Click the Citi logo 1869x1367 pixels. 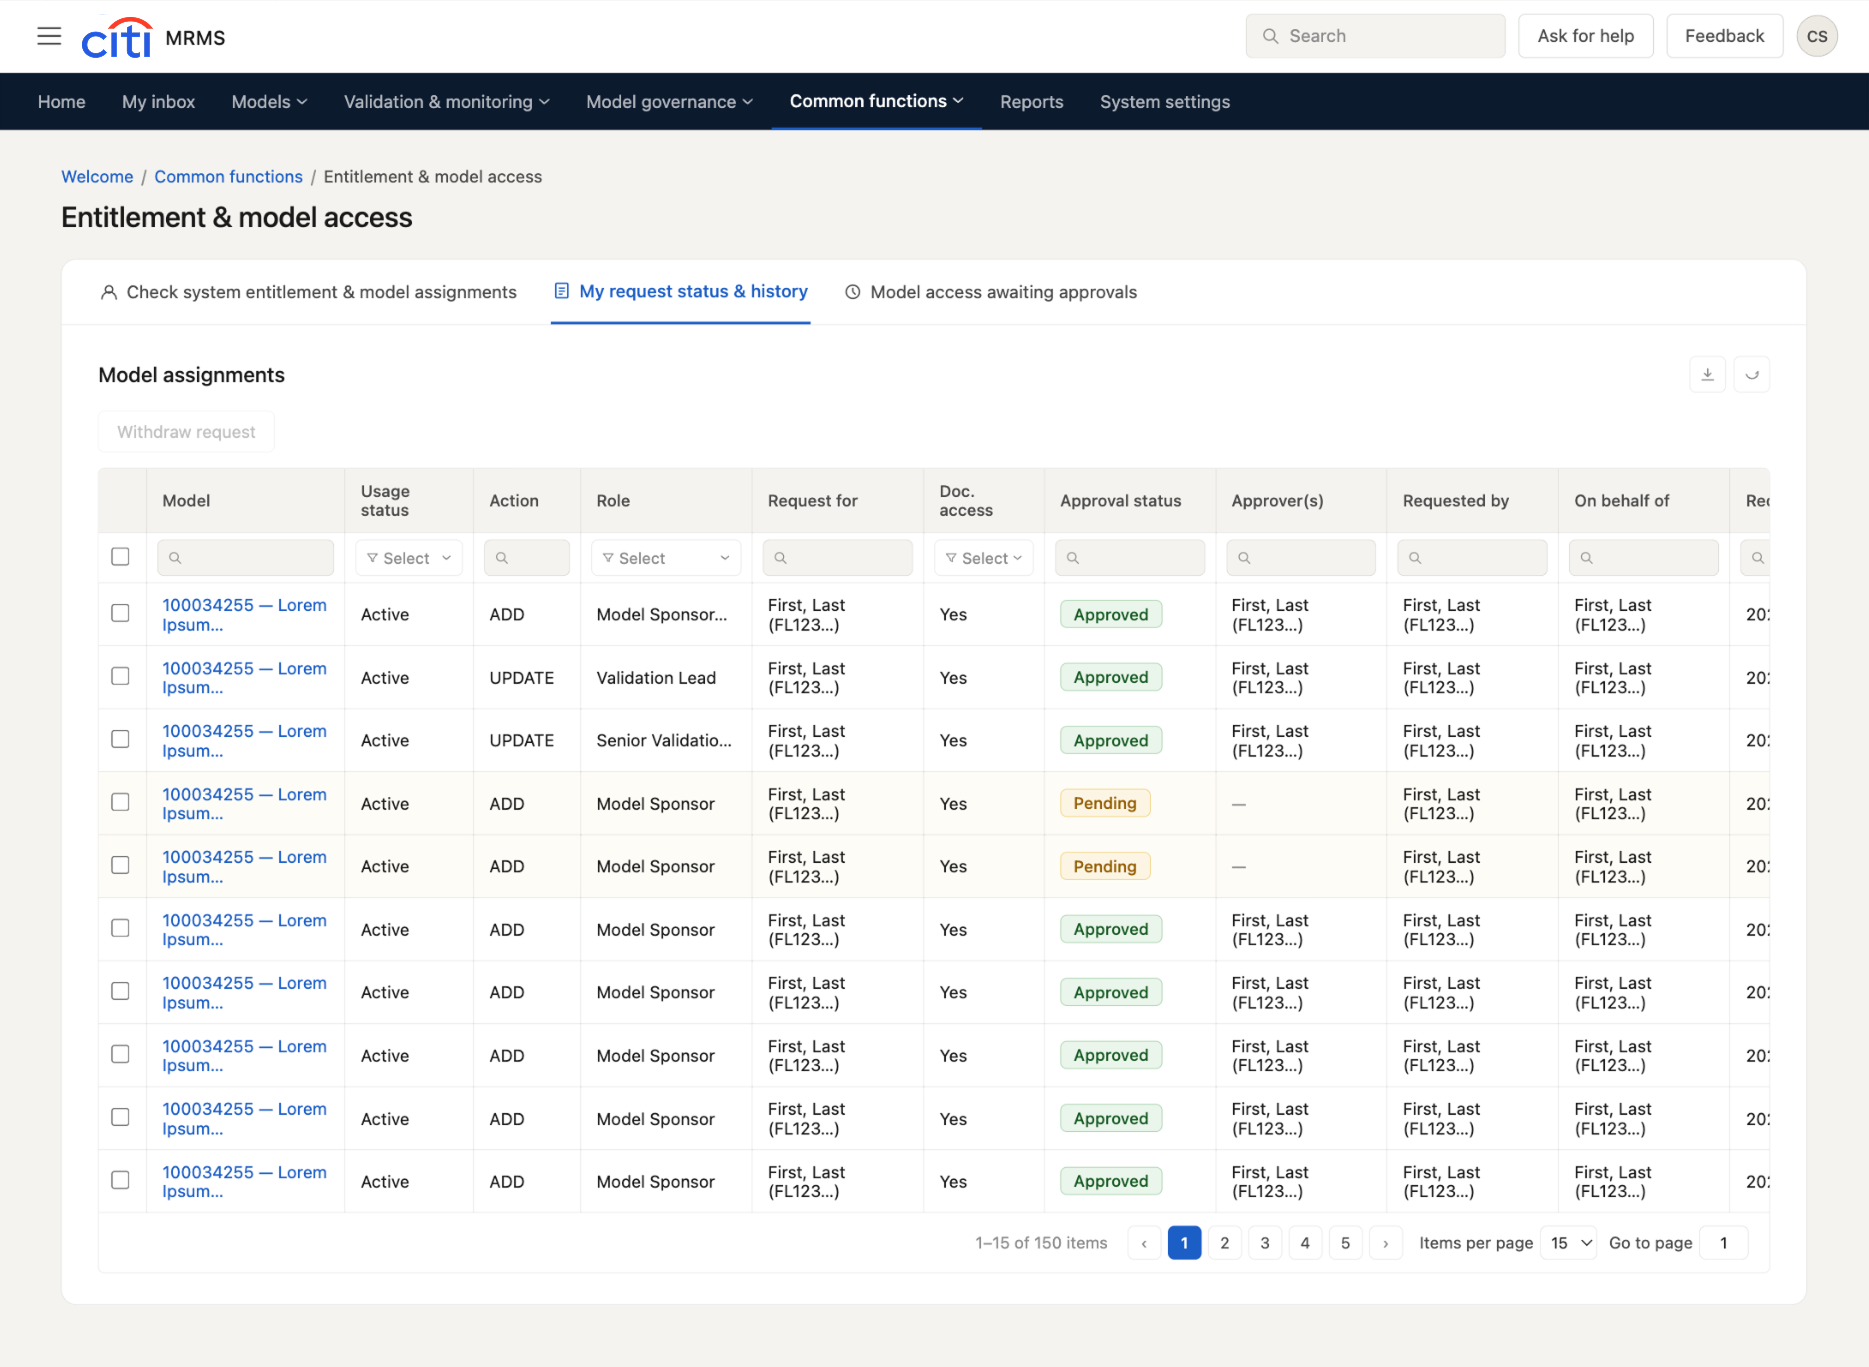117,37
